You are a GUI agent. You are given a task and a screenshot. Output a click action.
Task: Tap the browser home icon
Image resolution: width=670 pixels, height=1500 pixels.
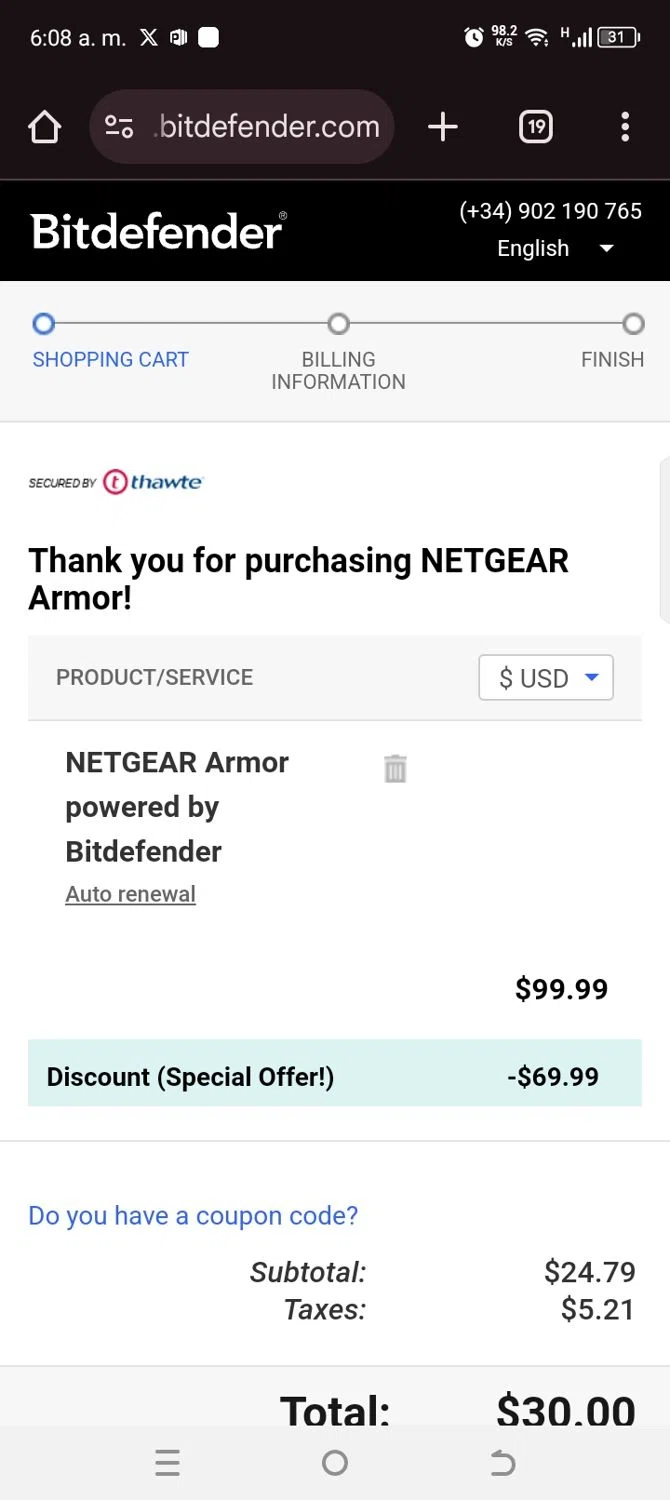(x=45, y=127)
